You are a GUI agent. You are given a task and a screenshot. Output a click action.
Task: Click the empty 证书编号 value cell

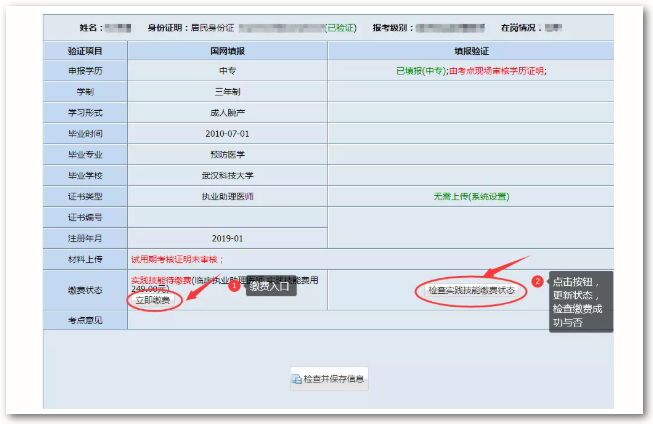pos(227,218)
